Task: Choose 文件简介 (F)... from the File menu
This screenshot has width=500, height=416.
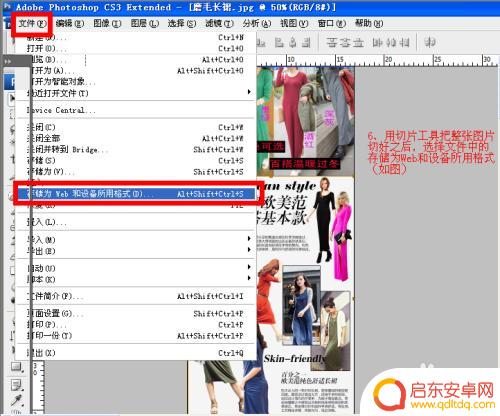Action: point(136,296)
